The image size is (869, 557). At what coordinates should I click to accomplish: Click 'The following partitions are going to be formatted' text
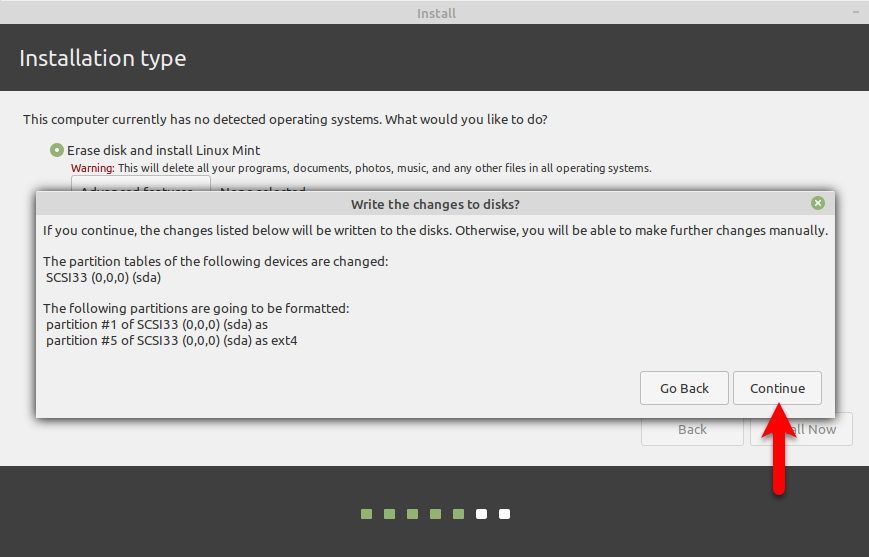[196, 309]
